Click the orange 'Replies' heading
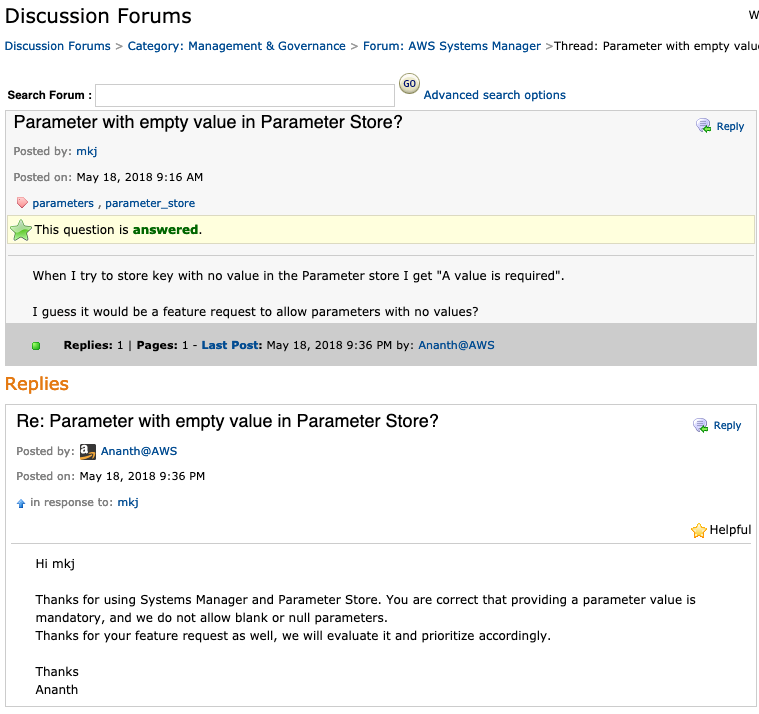The height and width of the screenshot is (714, 759). 37,384
